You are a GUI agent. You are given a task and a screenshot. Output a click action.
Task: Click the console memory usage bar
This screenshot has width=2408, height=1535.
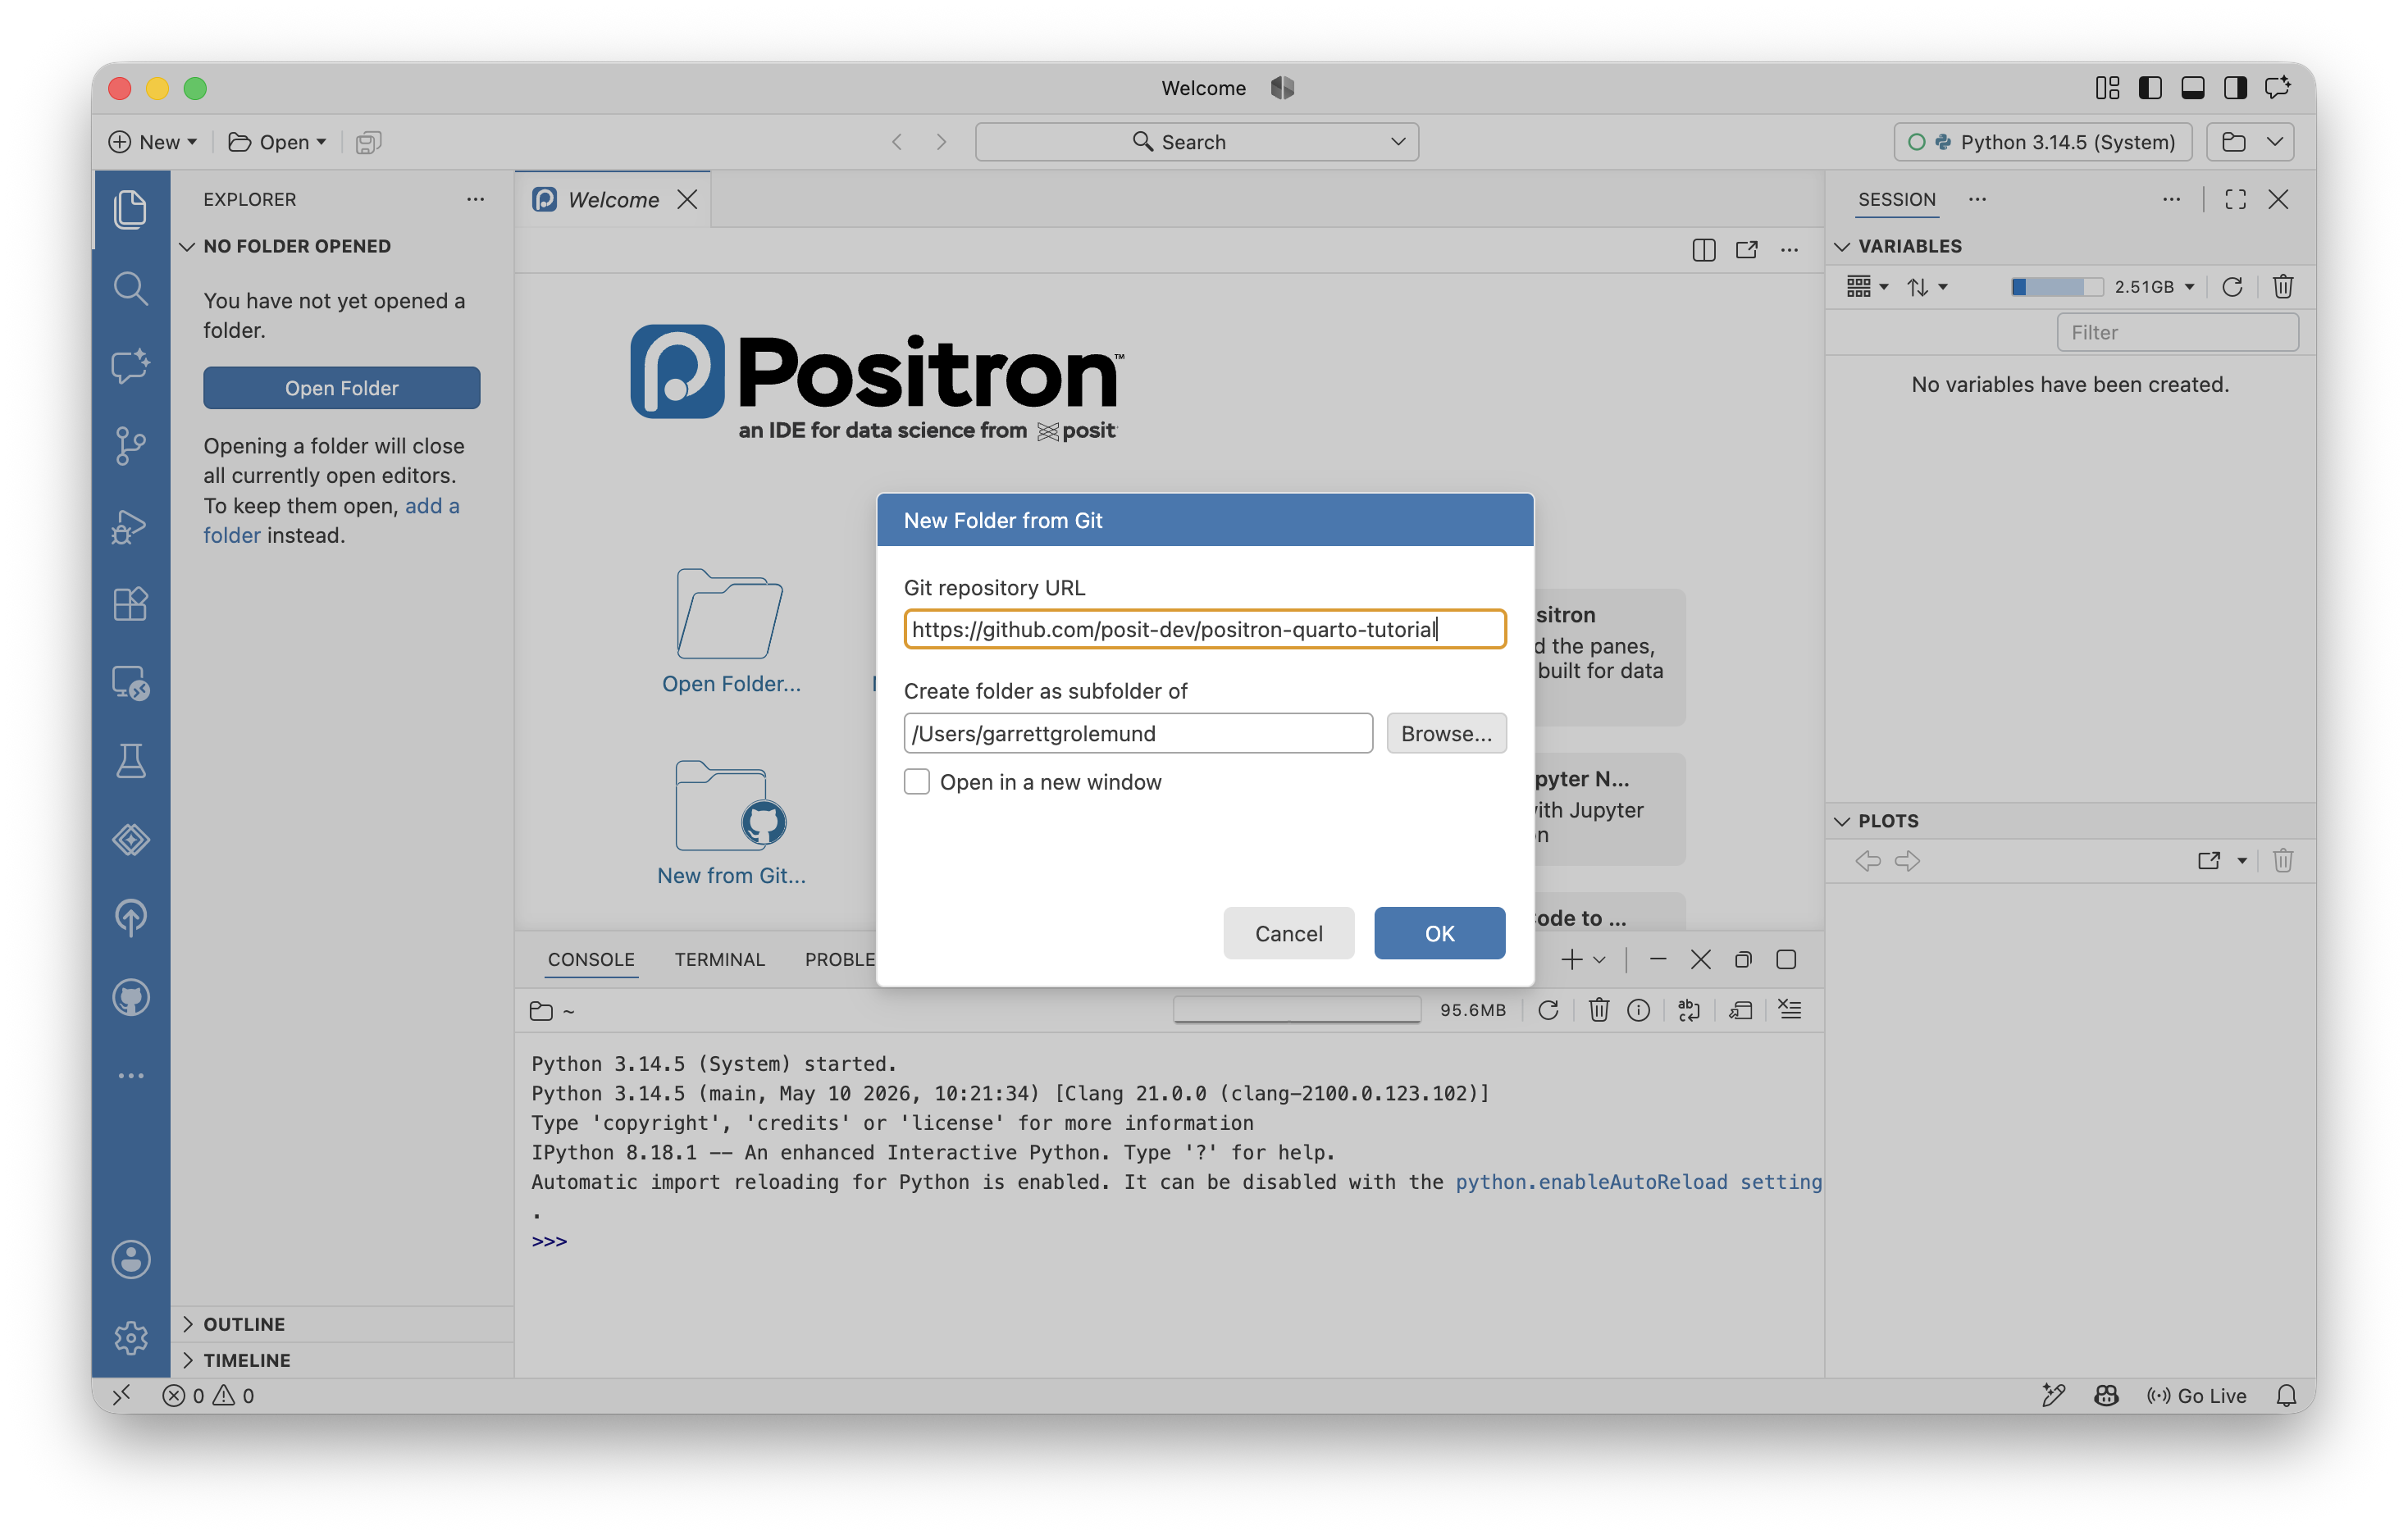coord(1296,1011)
